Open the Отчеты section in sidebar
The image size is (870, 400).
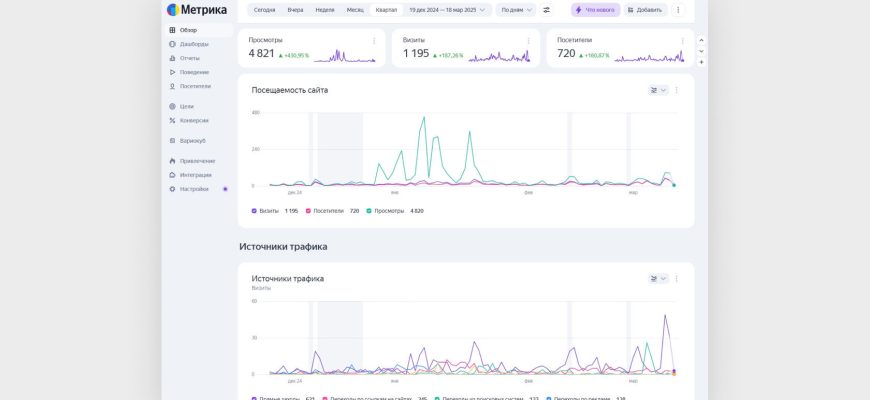[190, 58]
